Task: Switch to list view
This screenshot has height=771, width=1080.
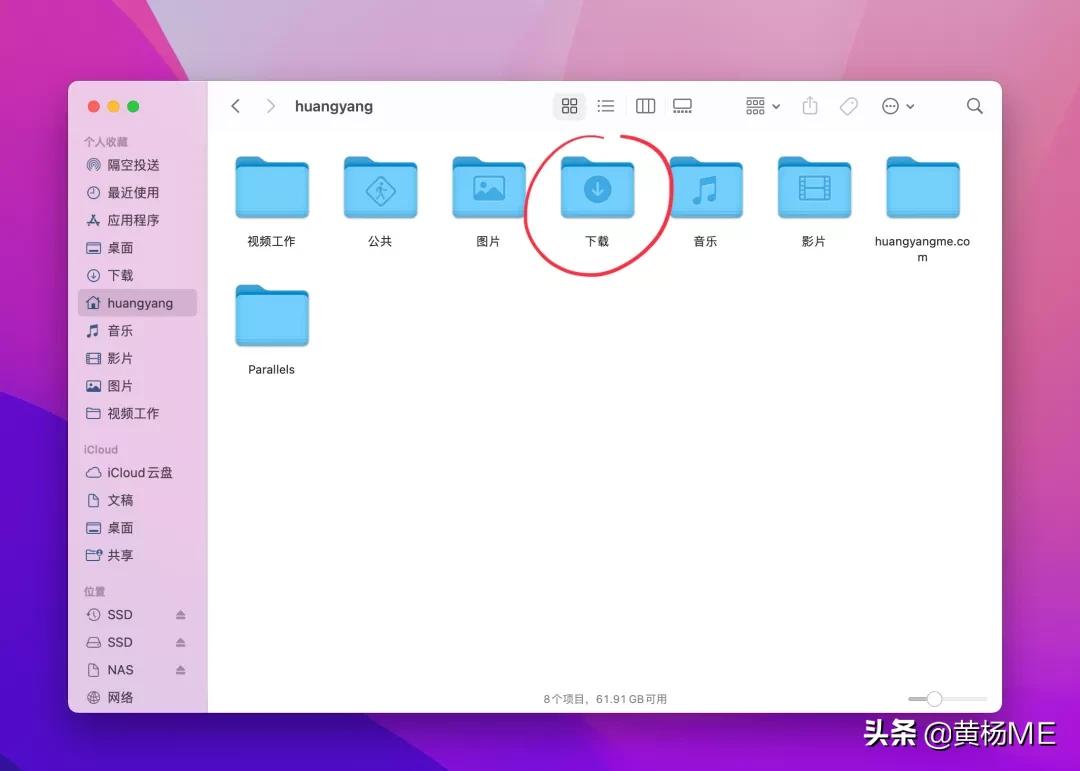Action: pyautogui.click(x=606, y=105)
